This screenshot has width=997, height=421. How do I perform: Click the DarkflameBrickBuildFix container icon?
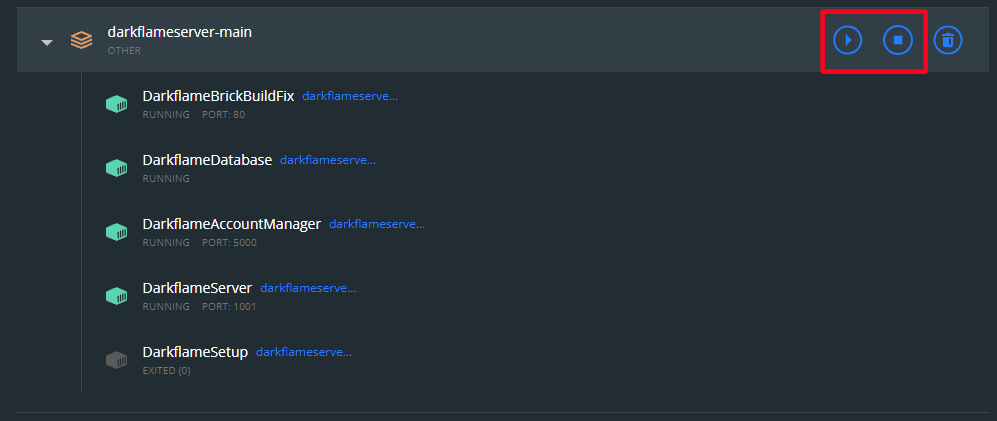point(117,103)
